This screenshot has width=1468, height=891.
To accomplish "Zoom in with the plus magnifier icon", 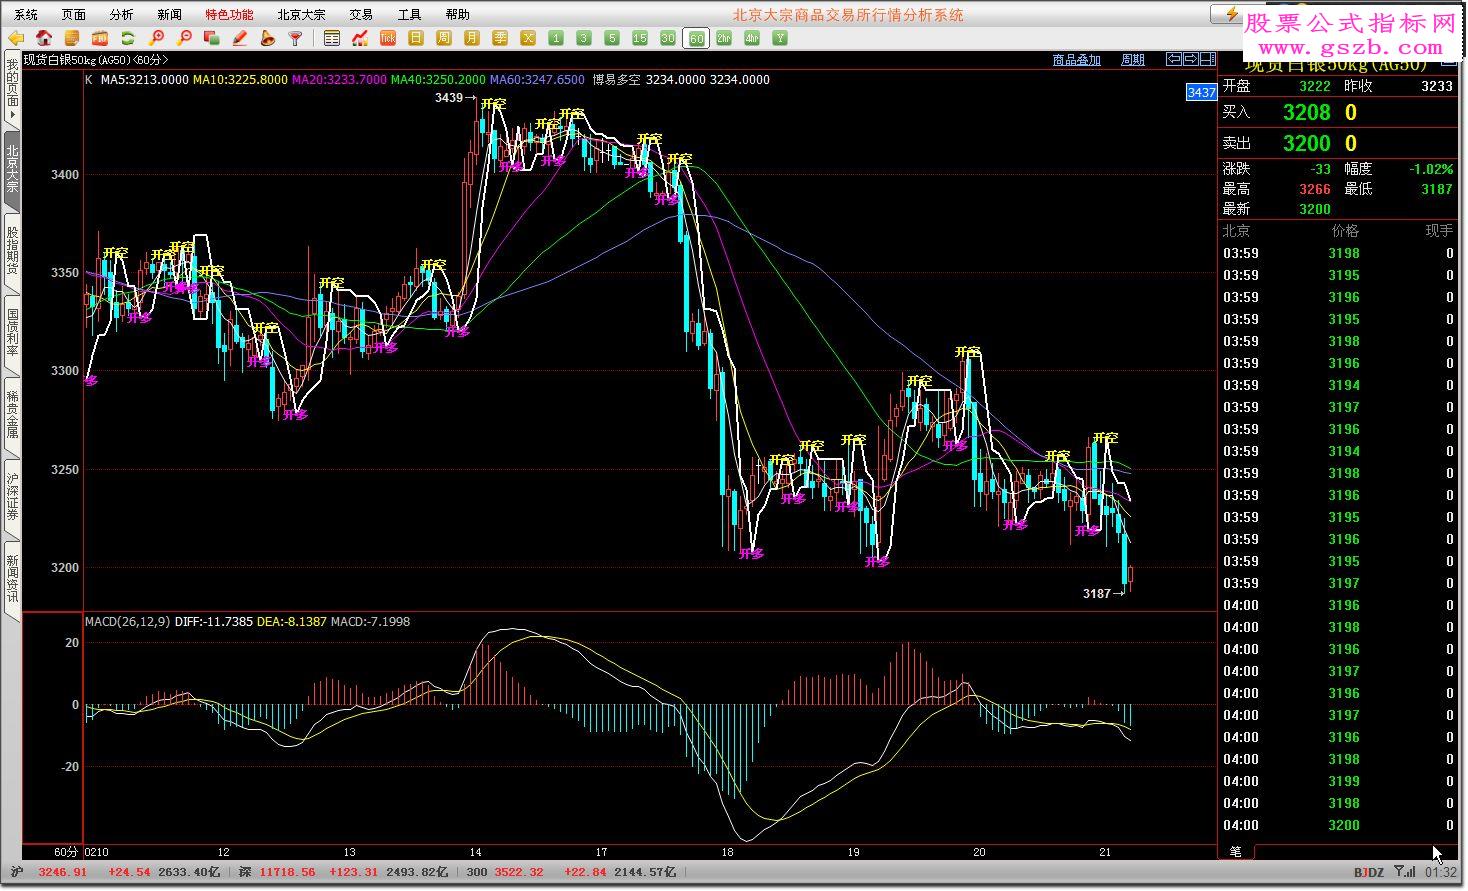I will point(156,38).
